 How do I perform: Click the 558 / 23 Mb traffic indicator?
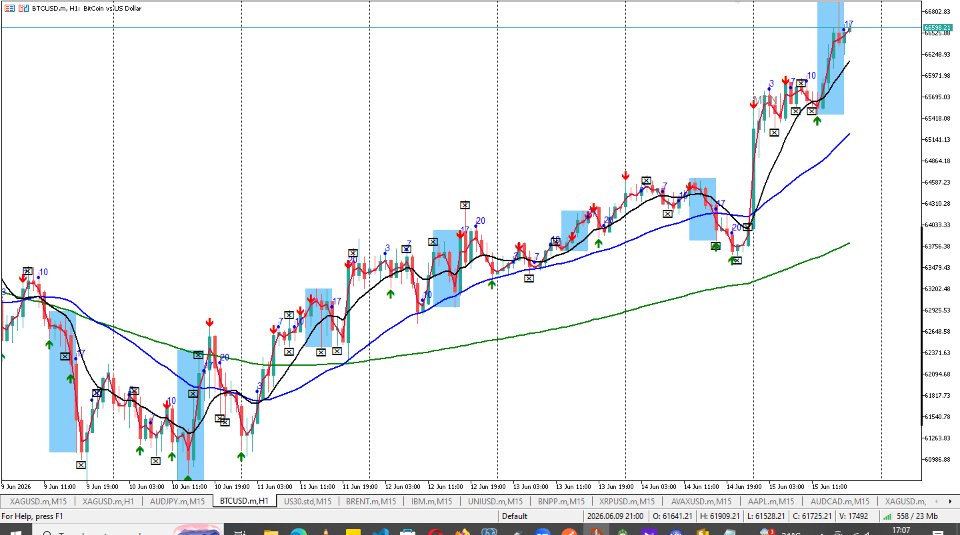917,516
